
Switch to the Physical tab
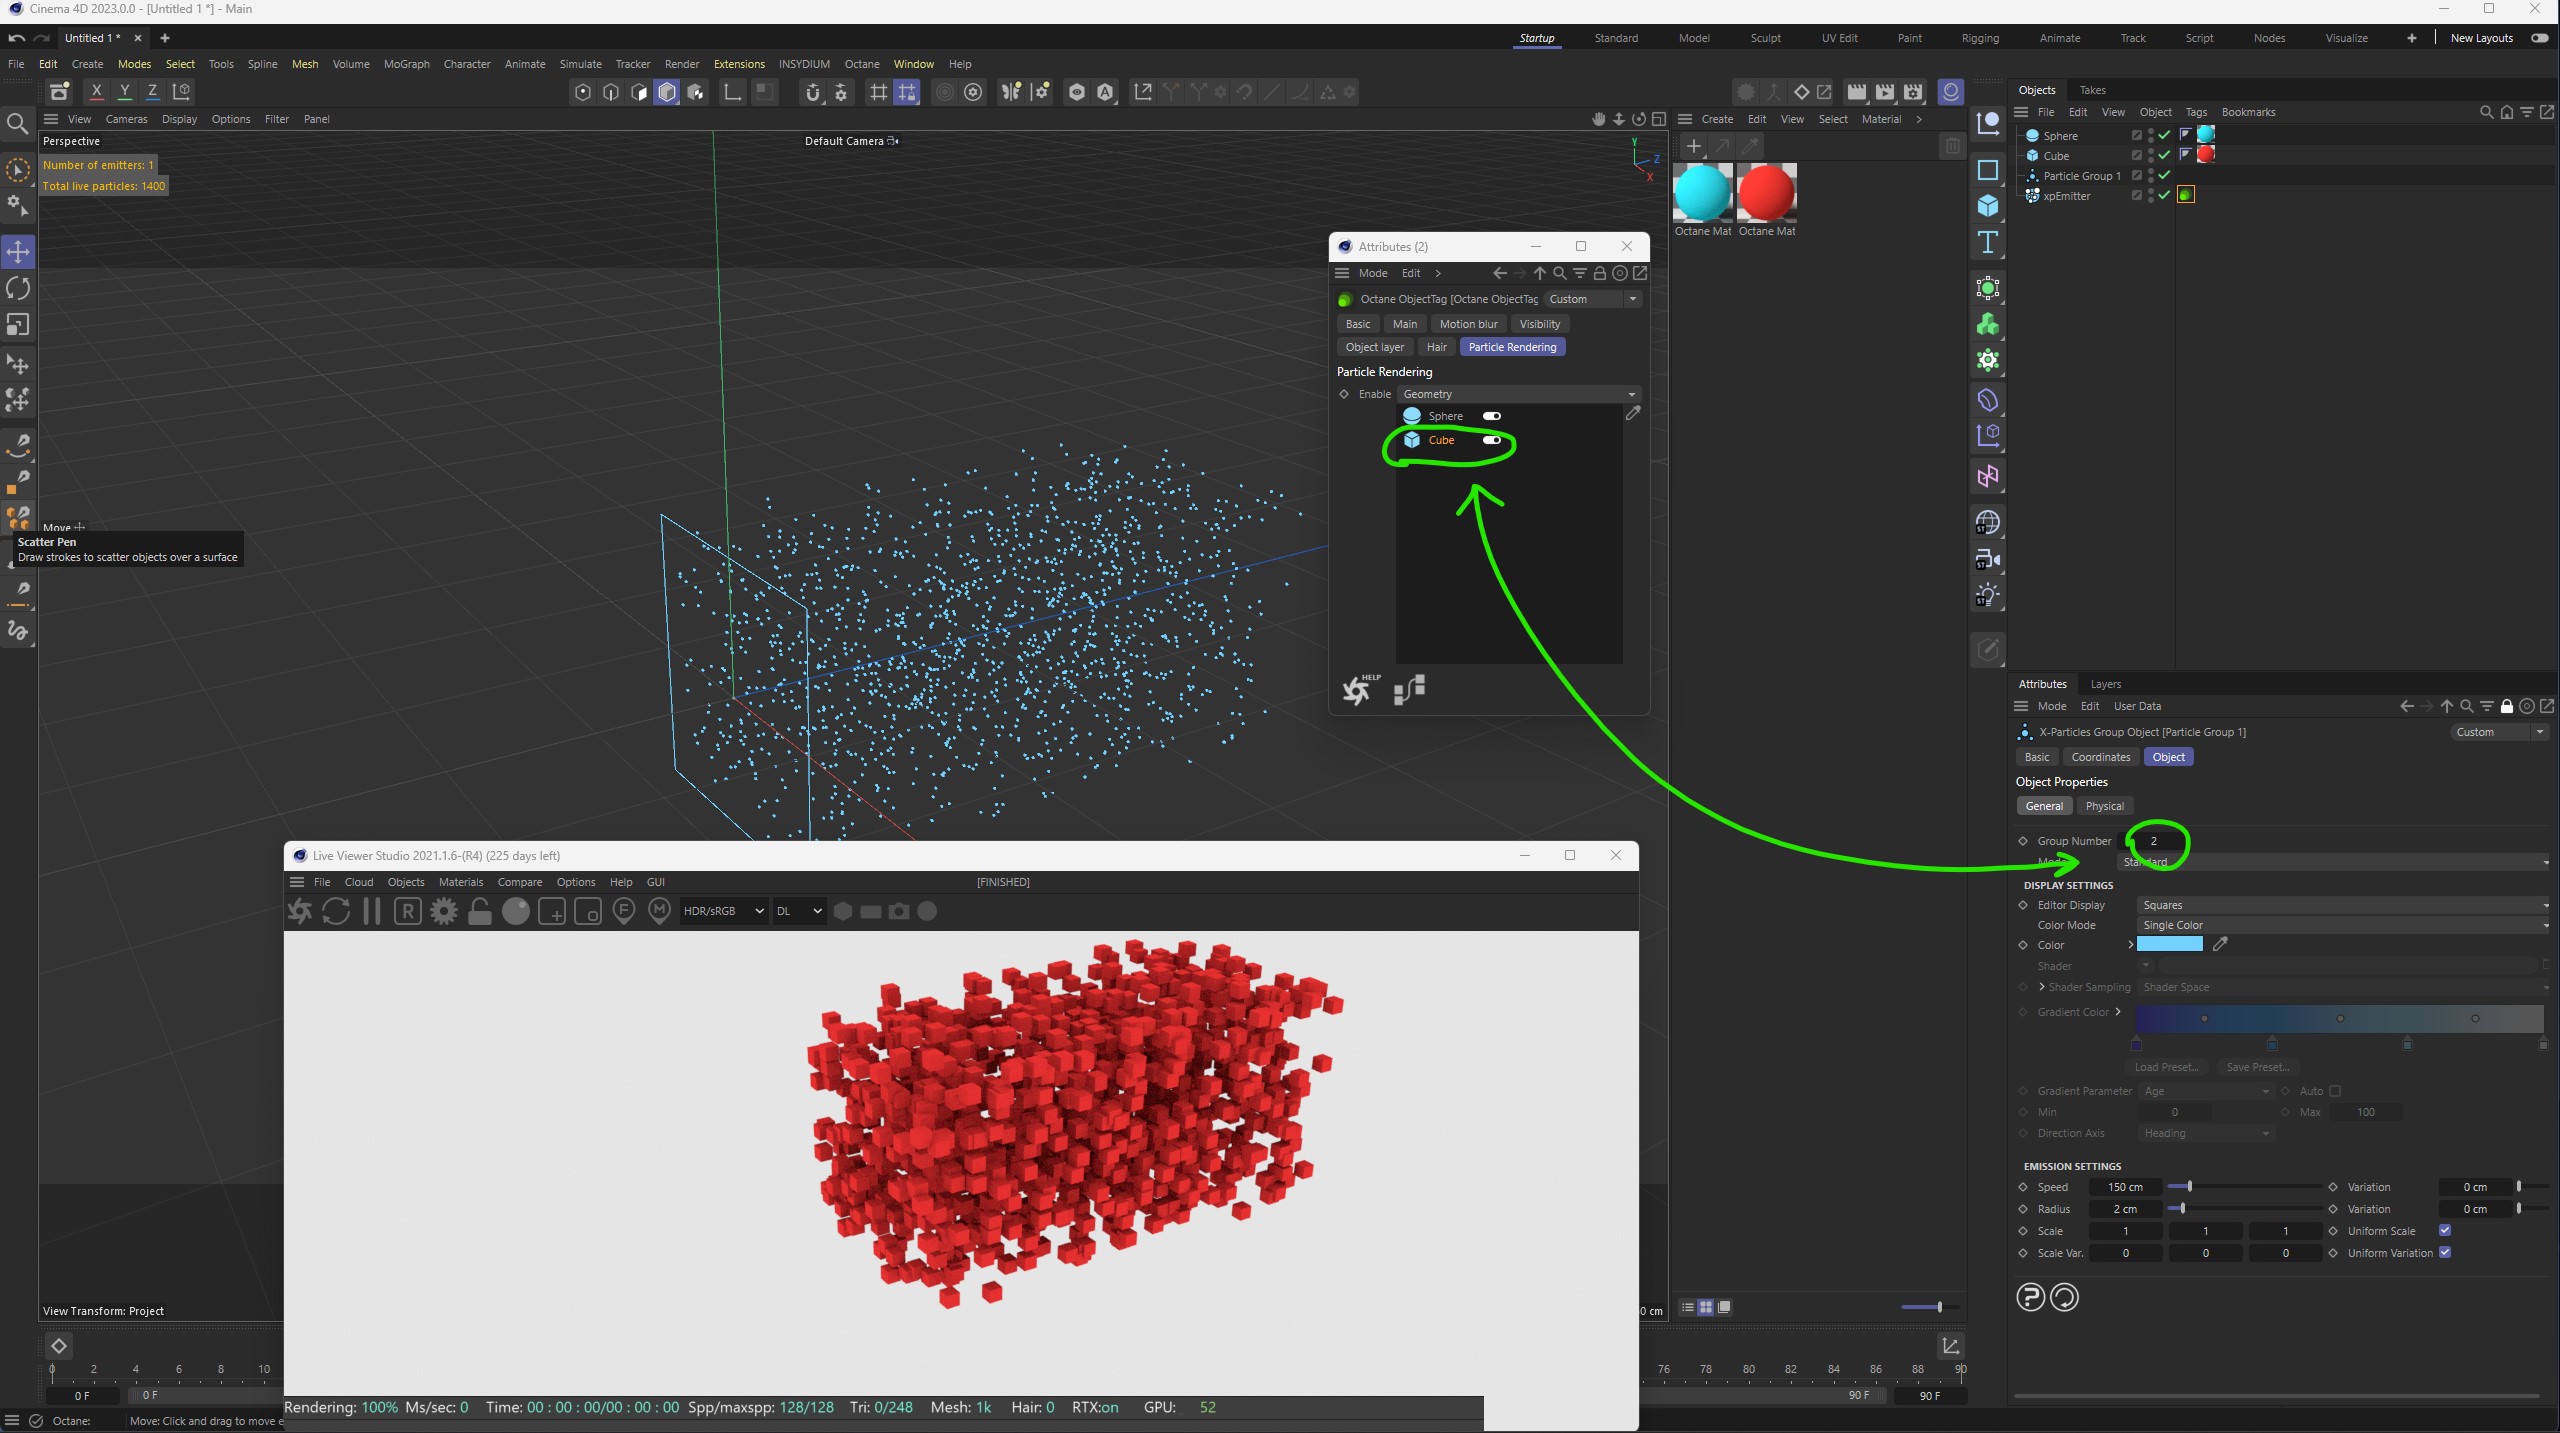(x=2104, y=806)
